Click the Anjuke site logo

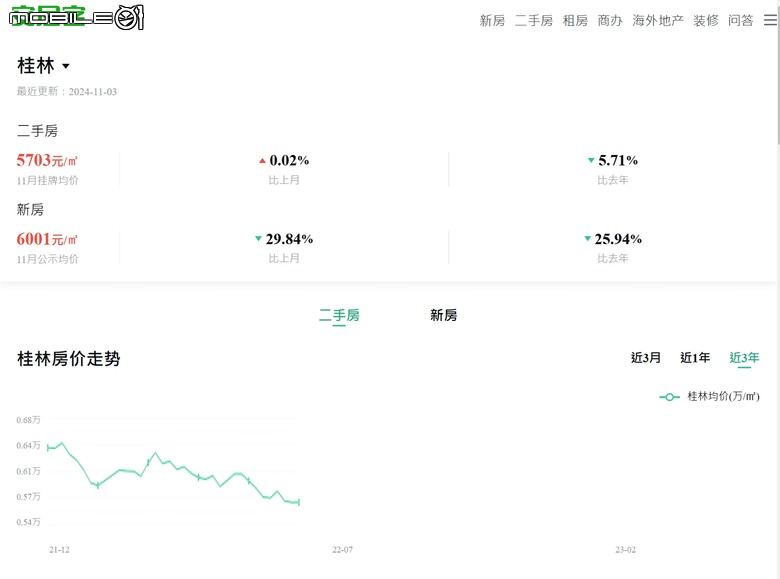tap(76, 17)
